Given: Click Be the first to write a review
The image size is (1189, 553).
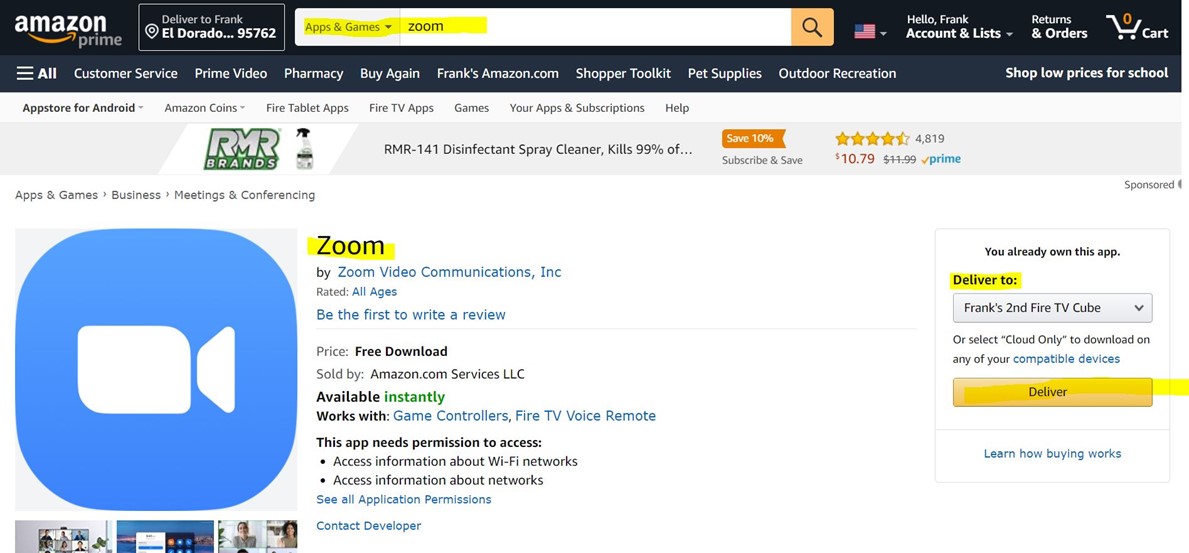Looking at the screenshot, I should coord(411,314).
